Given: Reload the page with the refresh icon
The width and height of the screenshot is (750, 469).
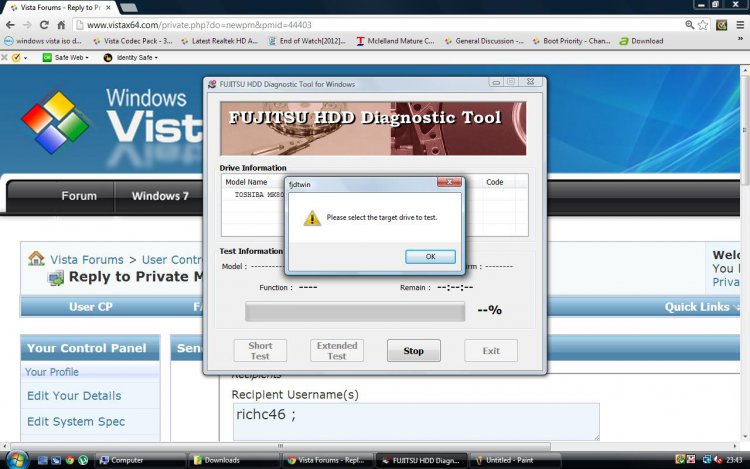Looking at the screenshot, I should (44, 25).
